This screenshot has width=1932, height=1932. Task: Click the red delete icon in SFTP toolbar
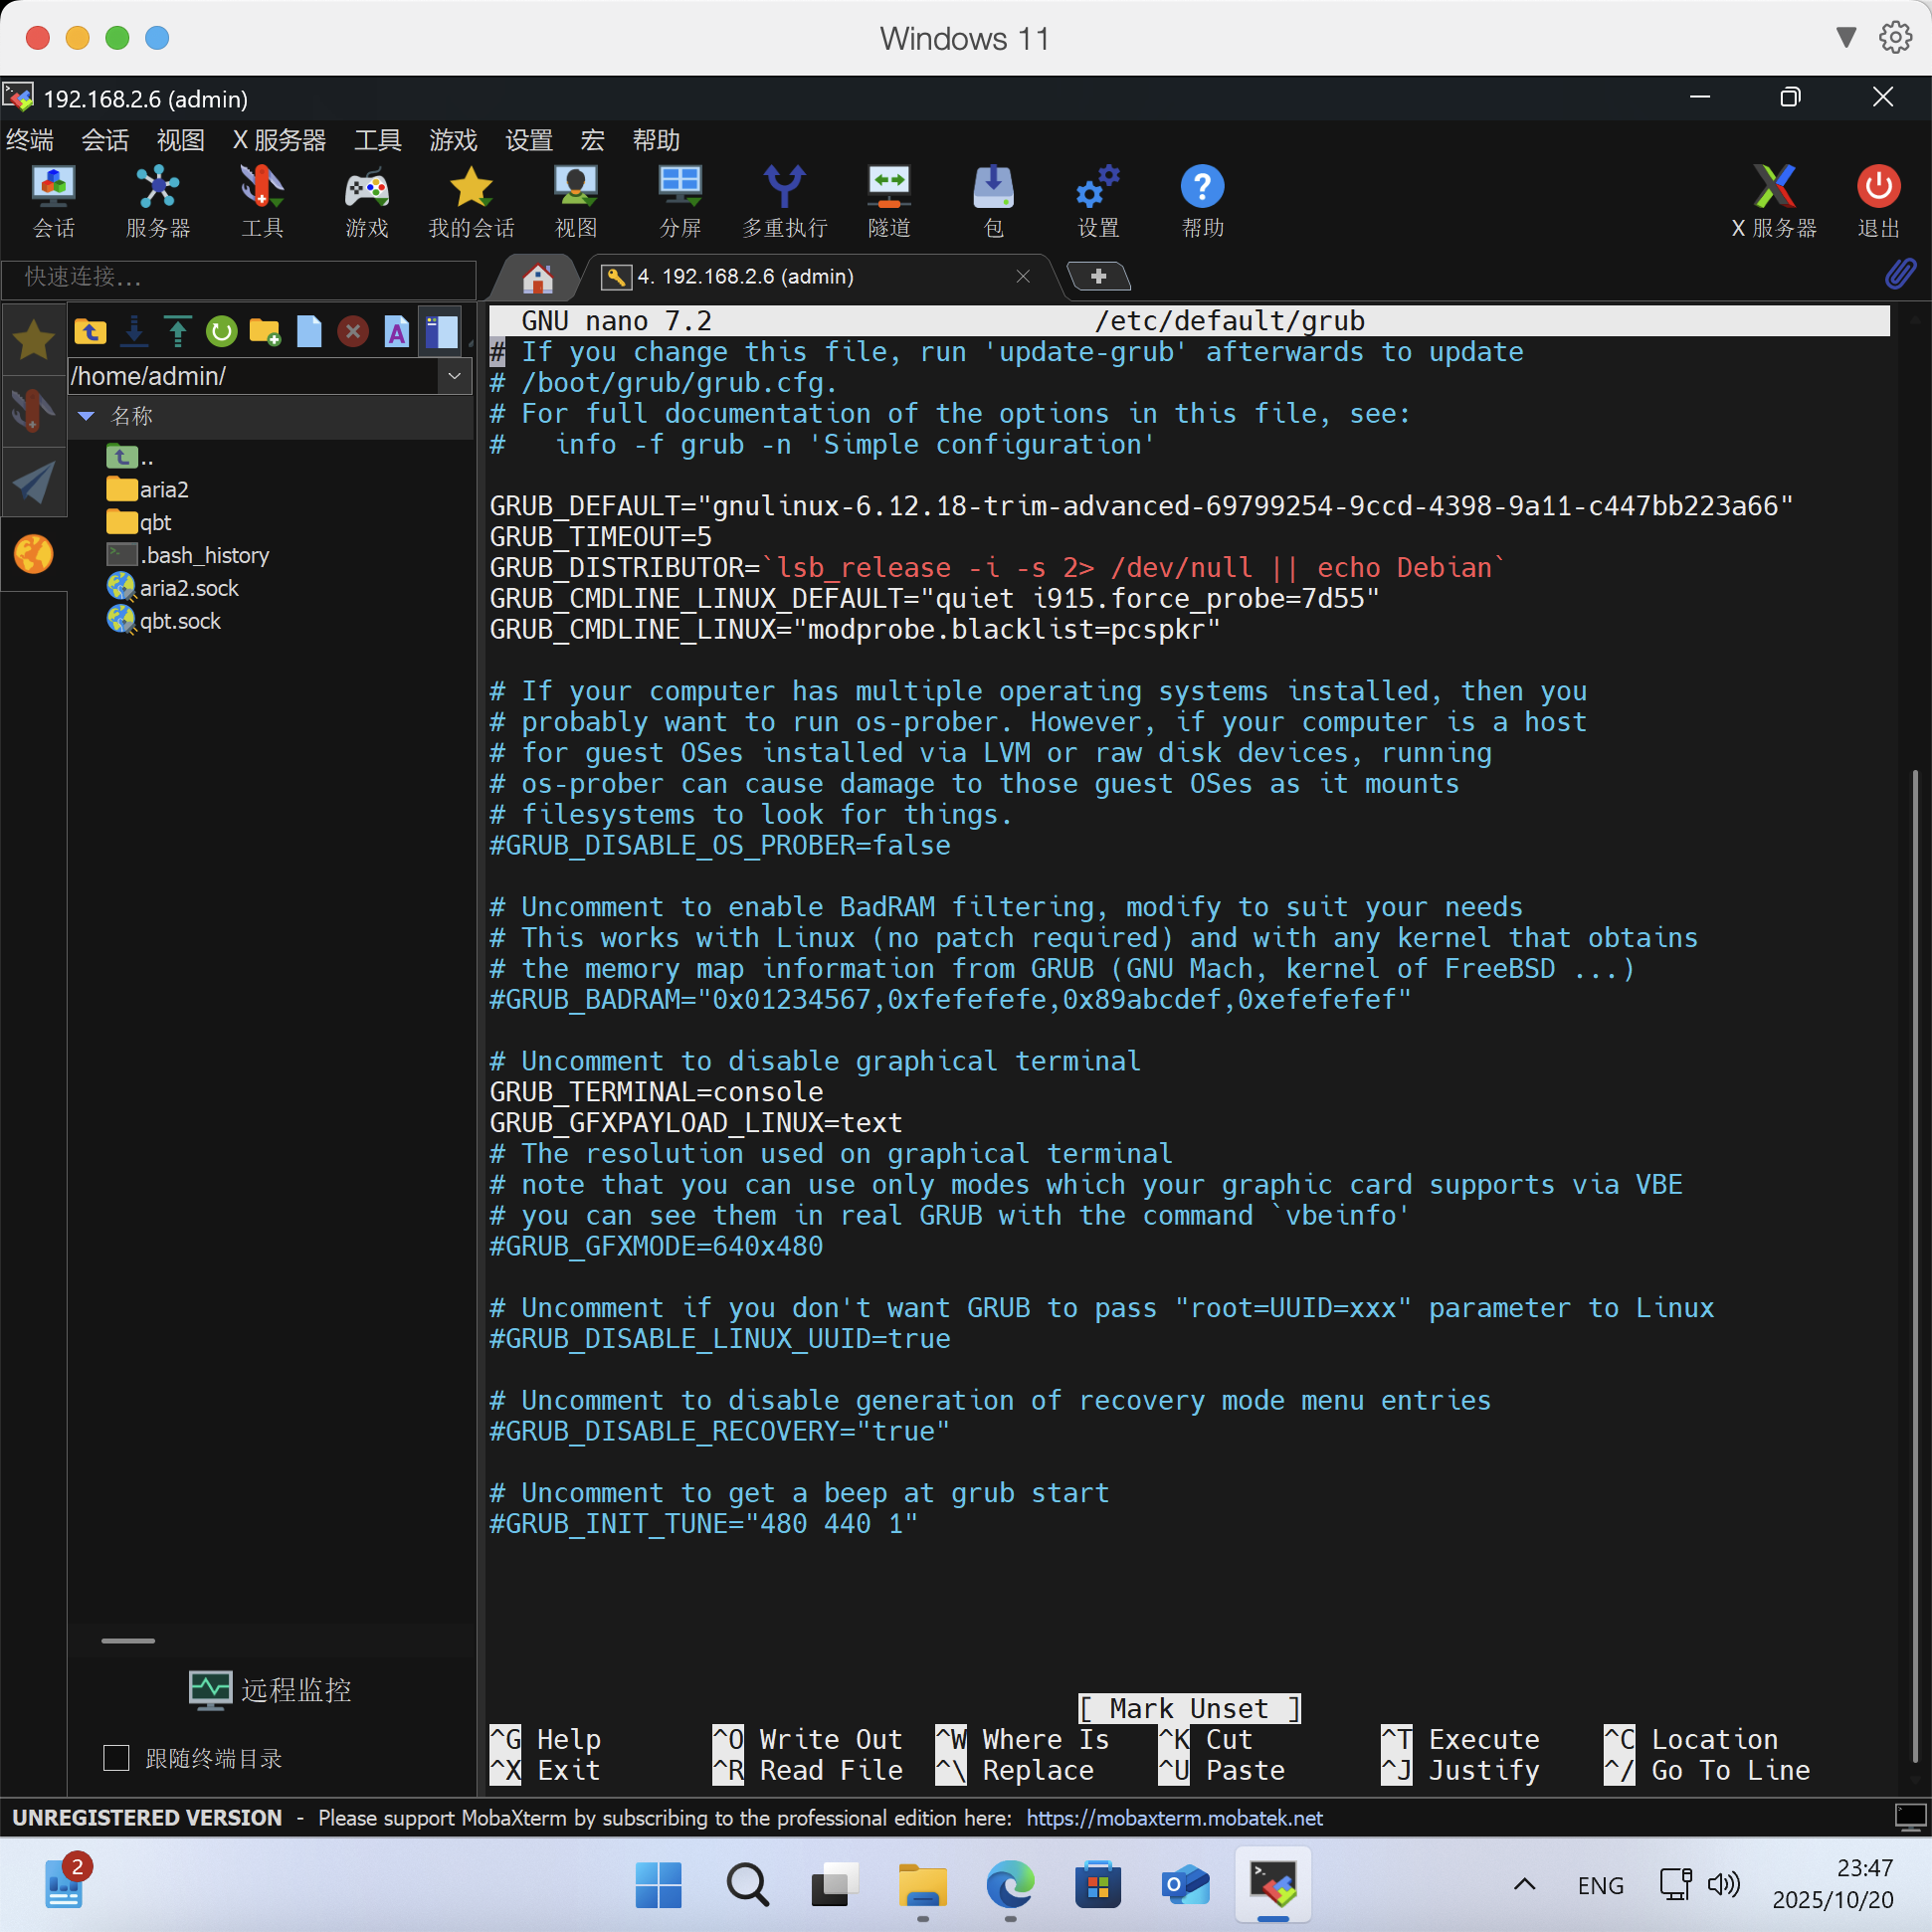click(352, 331)
